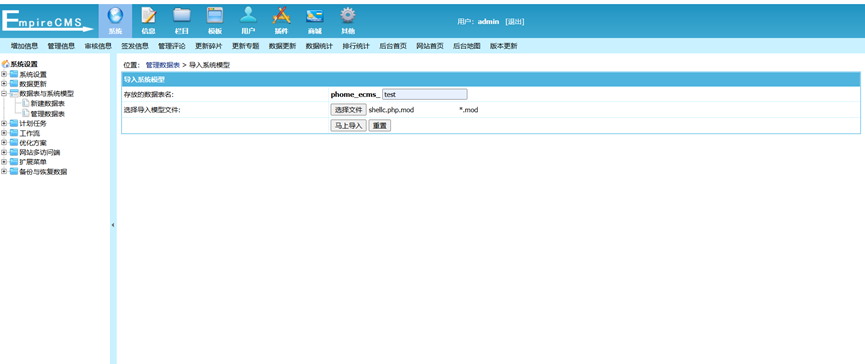Select the 备份与恢复数据 tree label
The height and width of the screenshot is (364, 865).
(x=43, y=172)
